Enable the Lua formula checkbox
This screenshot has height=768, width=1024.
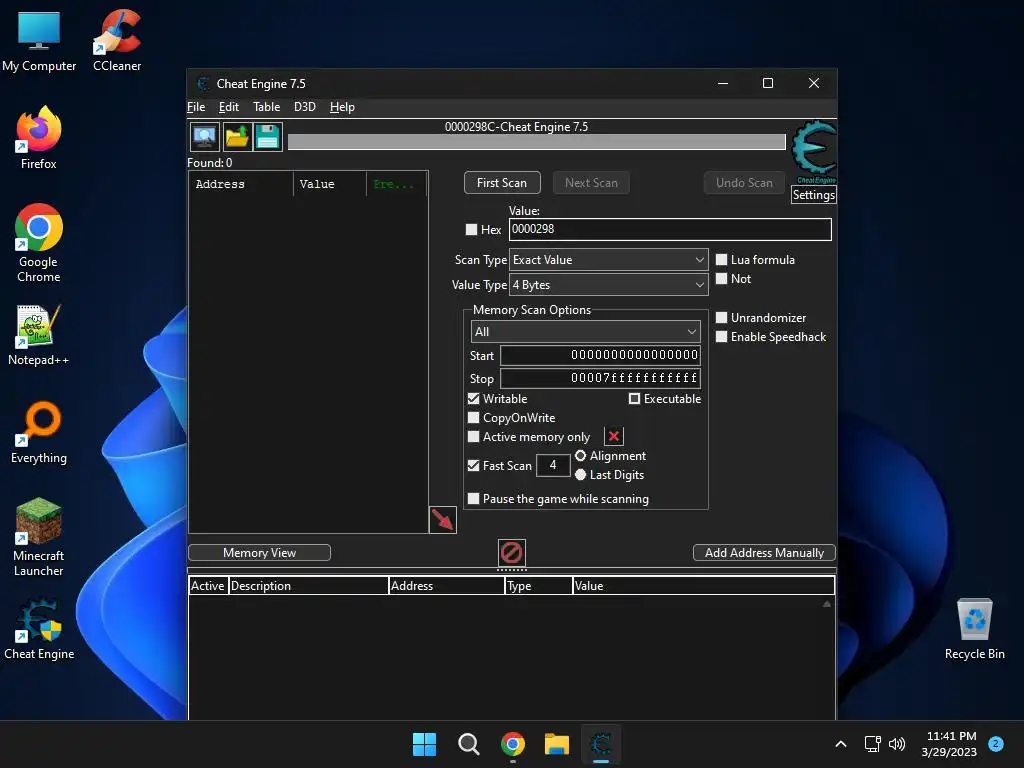pos(722,259)
